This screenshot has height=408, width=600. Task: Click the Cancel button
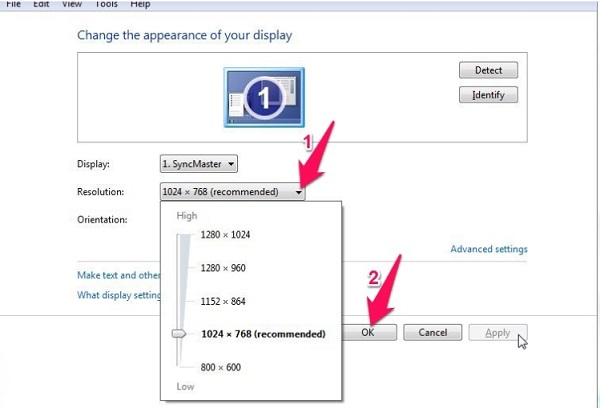[432, 332]
